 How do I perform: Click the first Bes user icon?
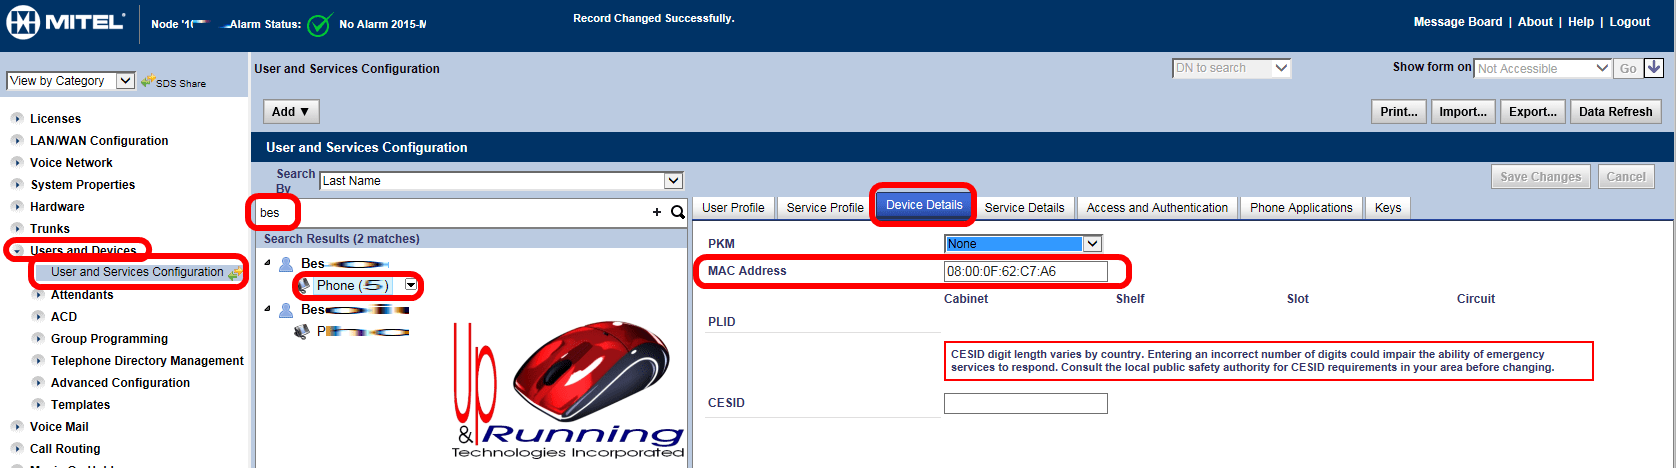coord(286,264)
